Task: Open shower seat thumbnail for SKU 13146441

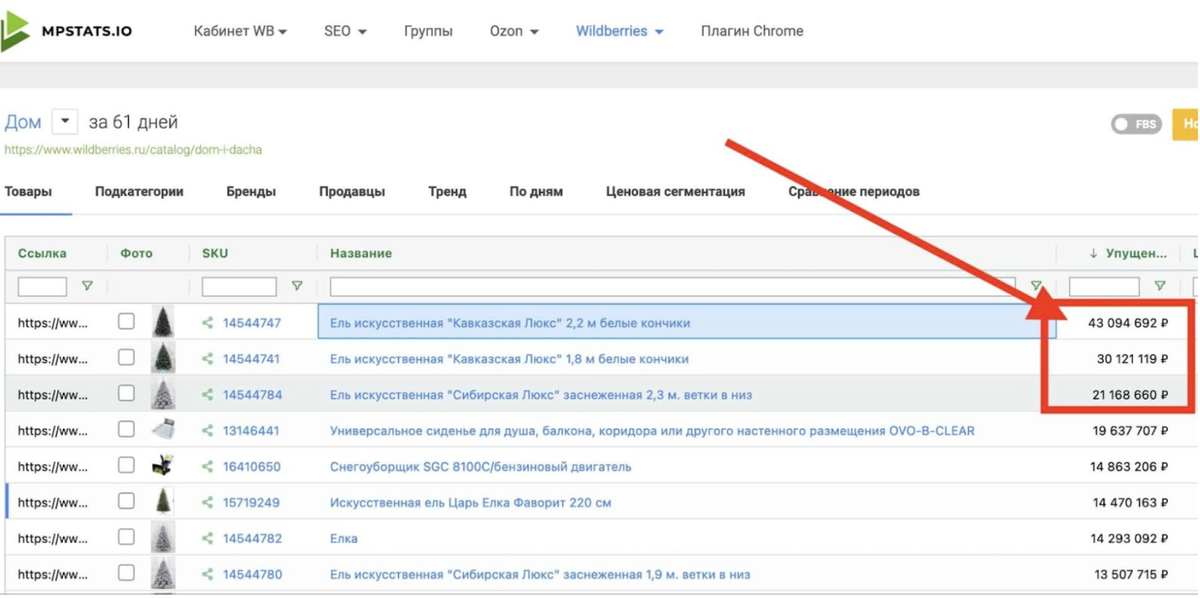Action: pos(162,430)
